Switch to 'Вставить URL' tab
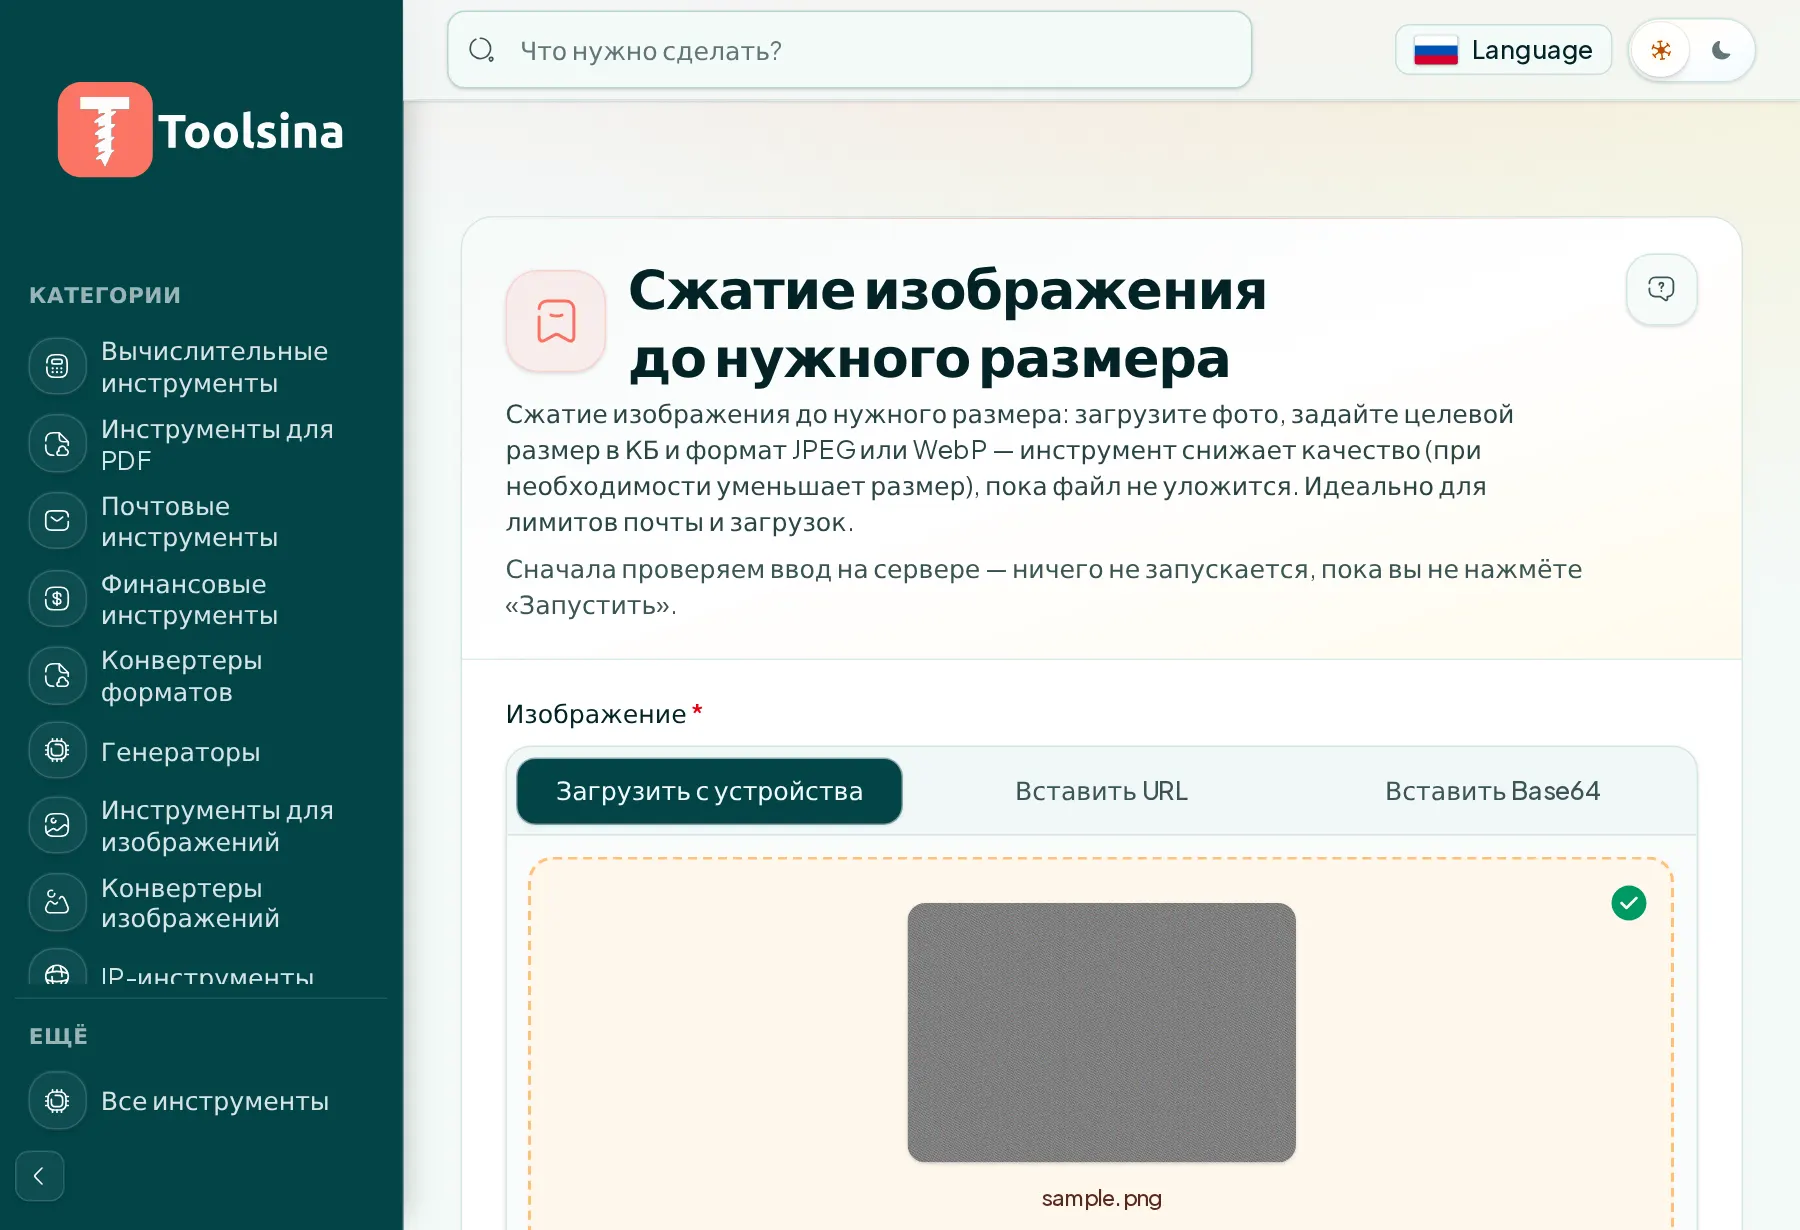This screenshot has width=1800, height=1230. [x=1101, y=791]
